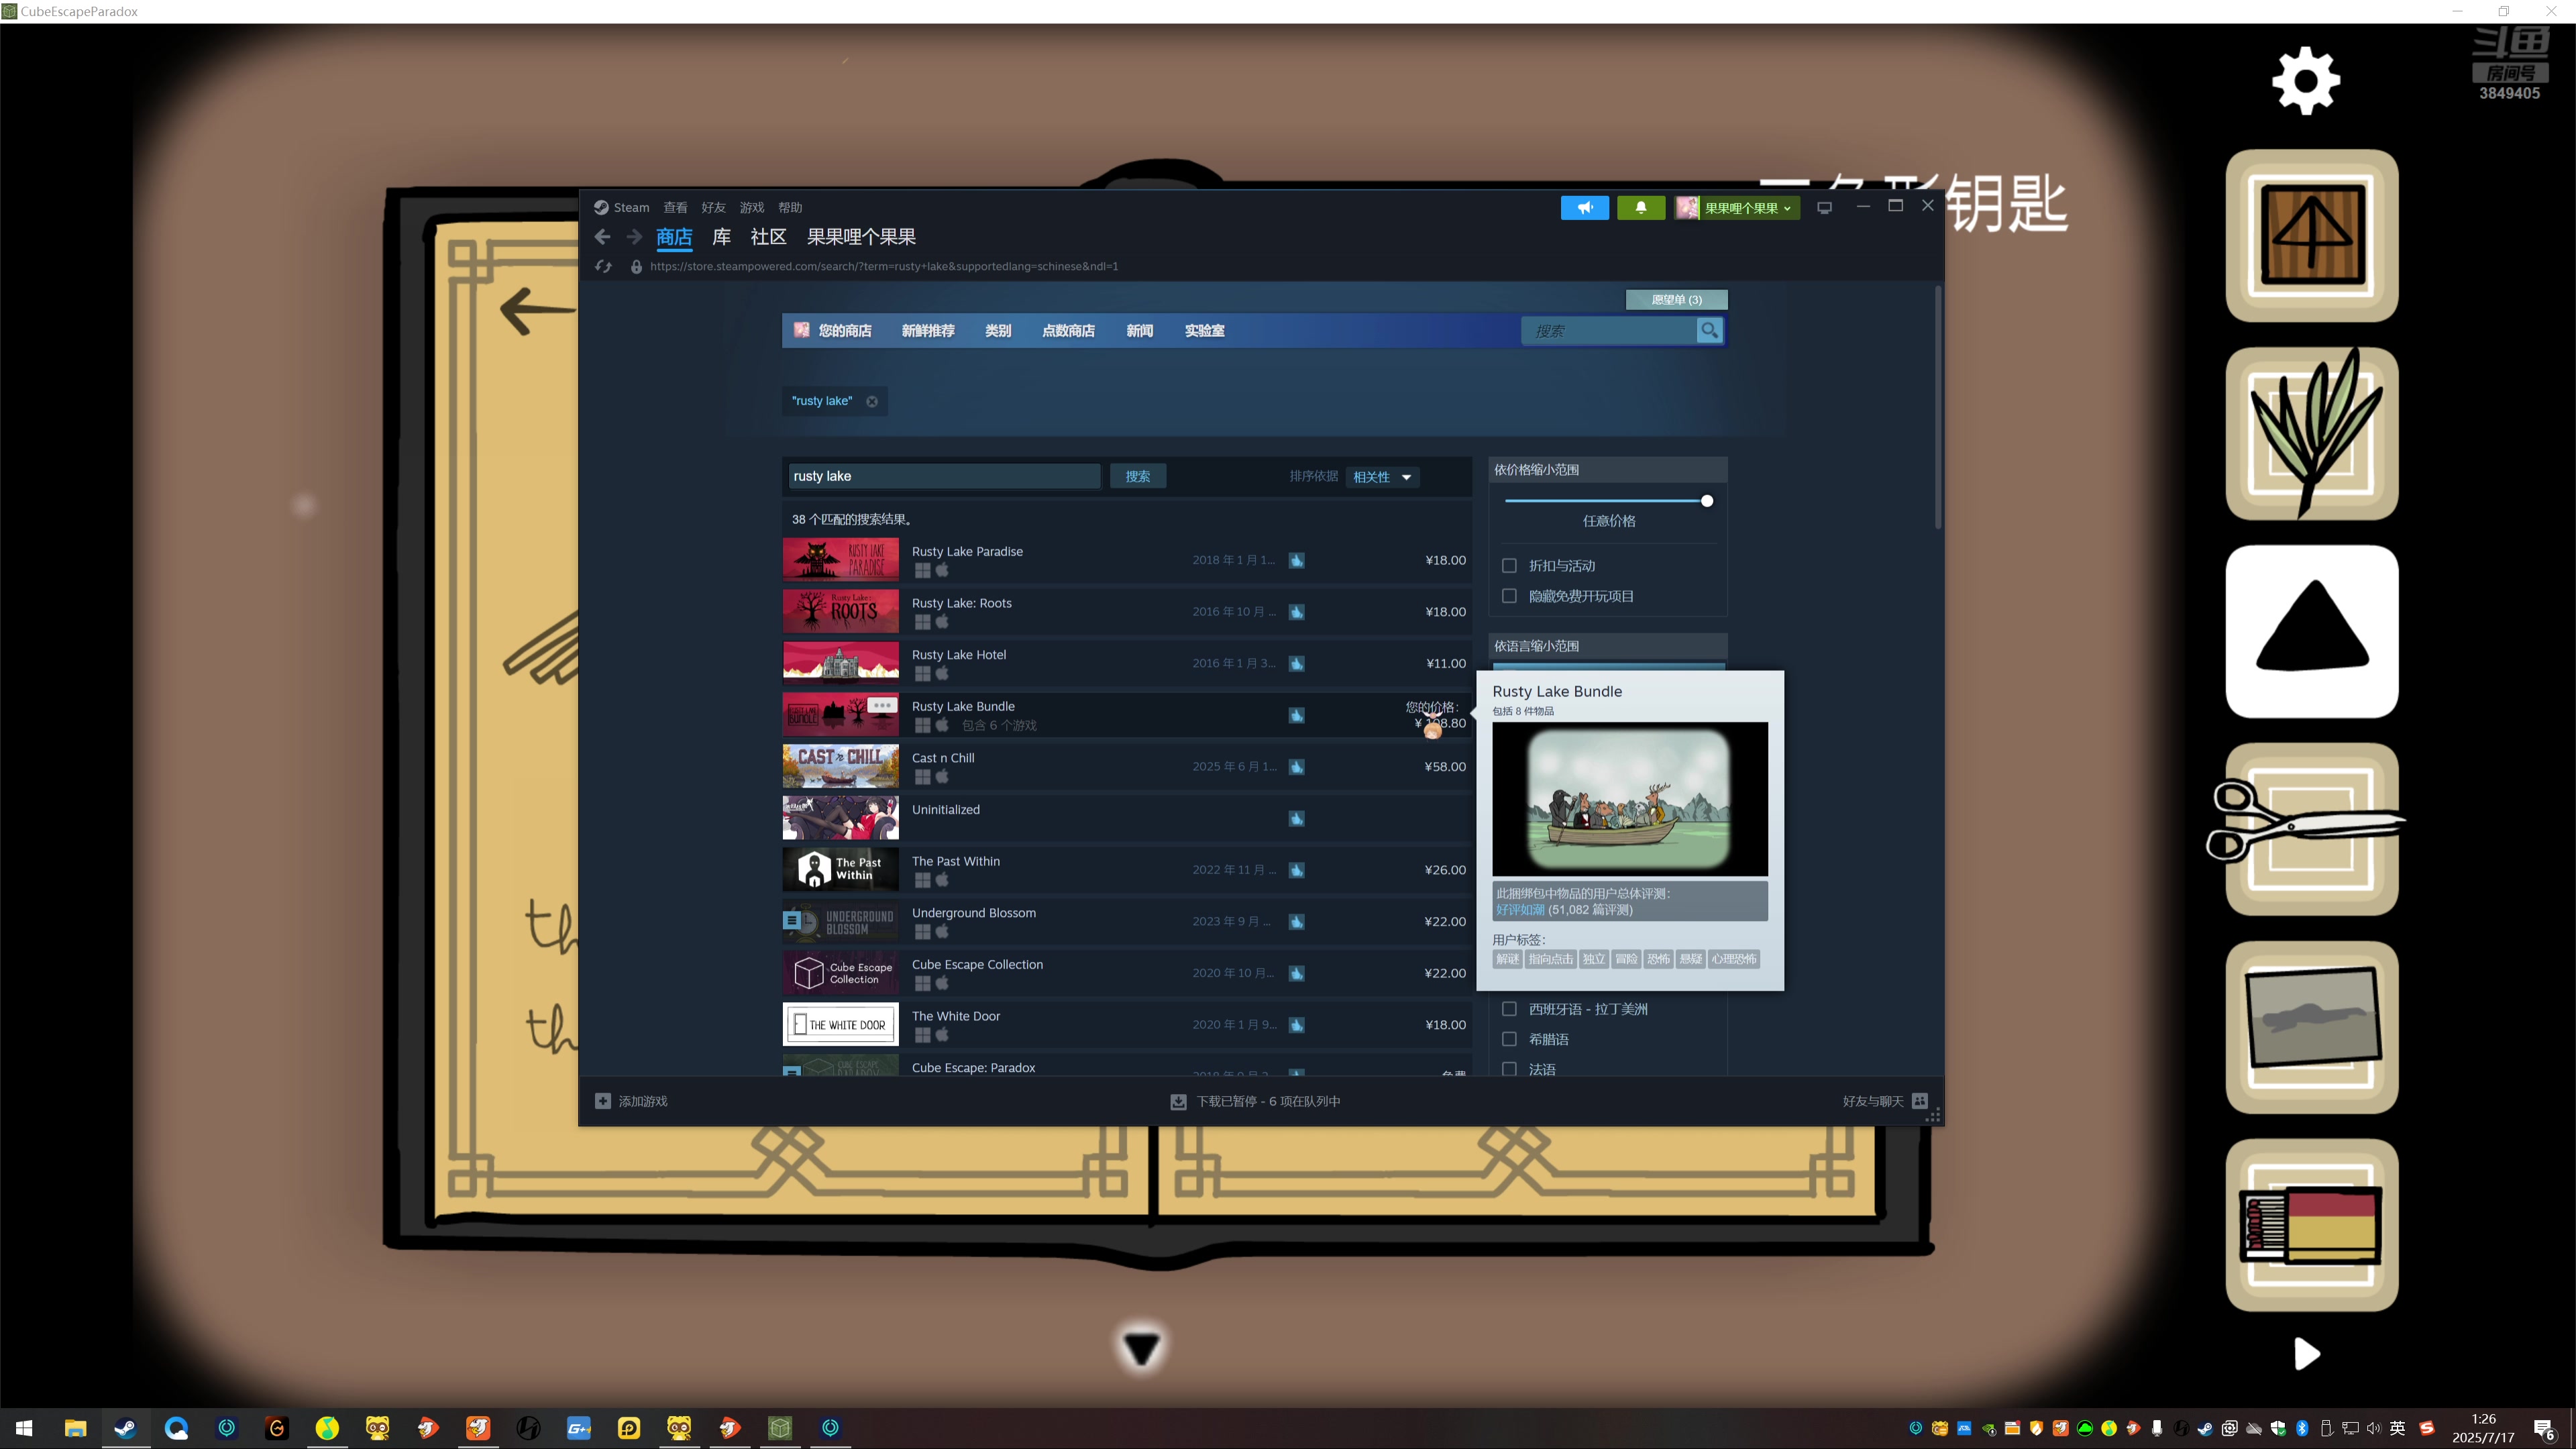Open Steam from the taskbar
Viewport: 2576px width, 1449px height.
pos(126,1428)
